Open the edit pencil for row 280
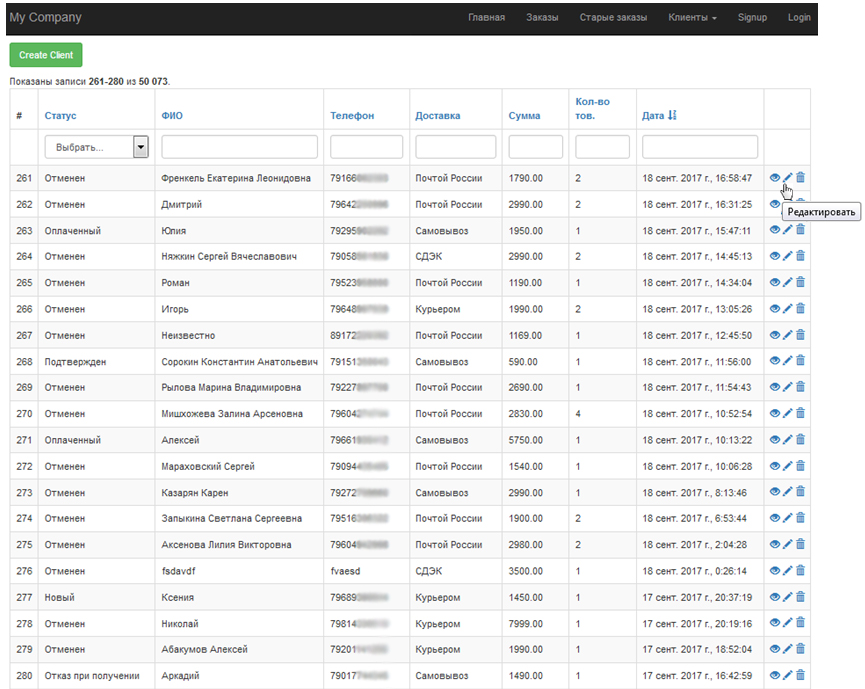 tap(788, 675)
